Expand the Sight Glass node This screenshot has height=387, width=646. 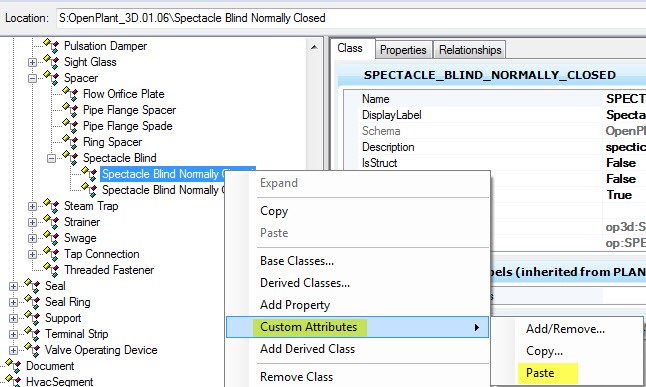coord(32,62)
